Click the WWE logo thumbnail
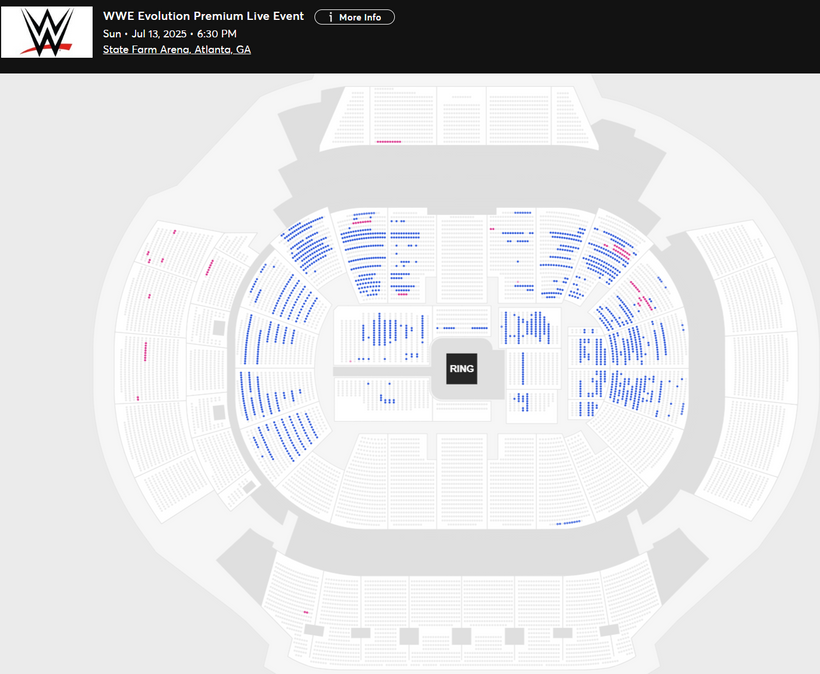This screenshot has height=674, width=820. (x=47, y=32)
